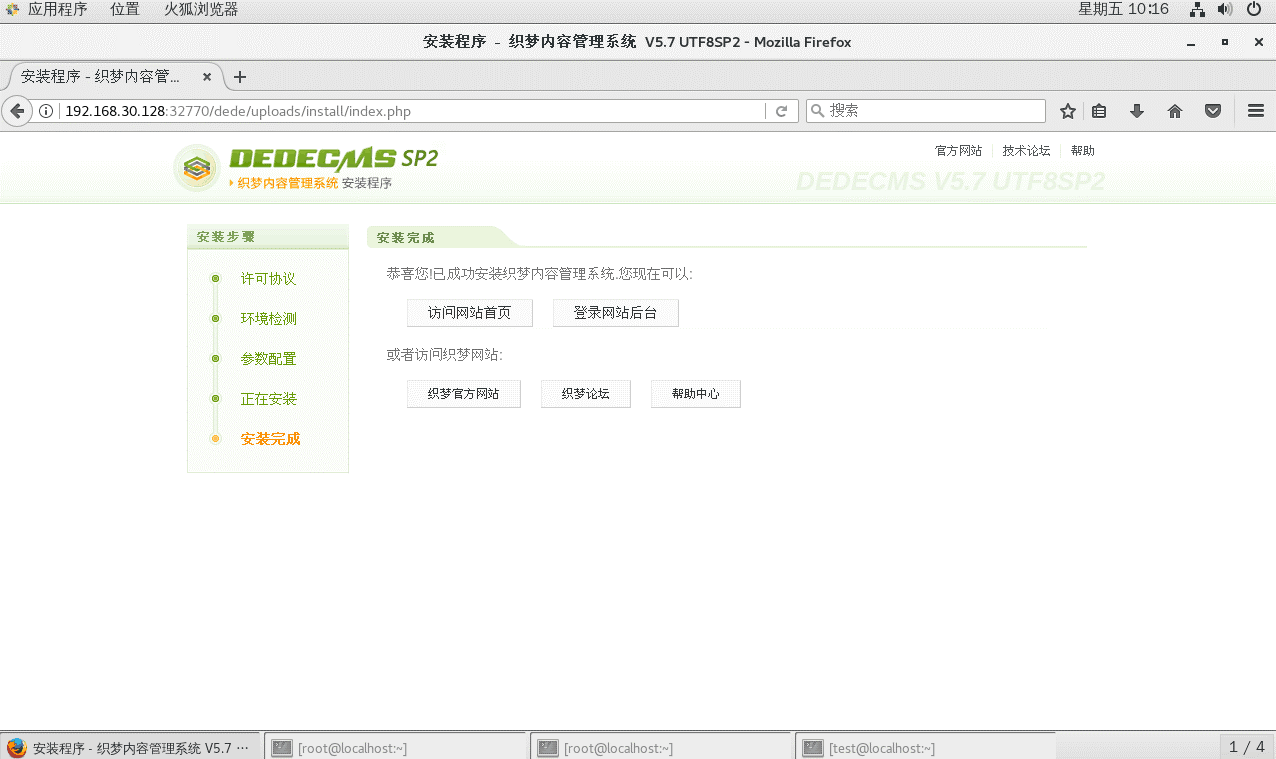Click the power icon in top panel
Screen dimensions: 1276x759
tap(1254, 9)
